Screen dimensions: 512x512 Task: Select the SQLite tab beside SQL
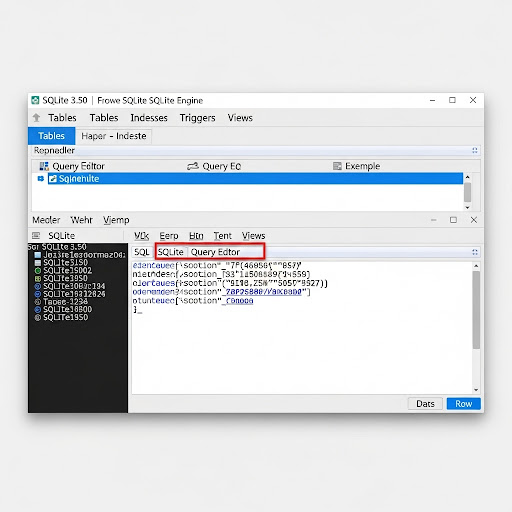(170, 252)
